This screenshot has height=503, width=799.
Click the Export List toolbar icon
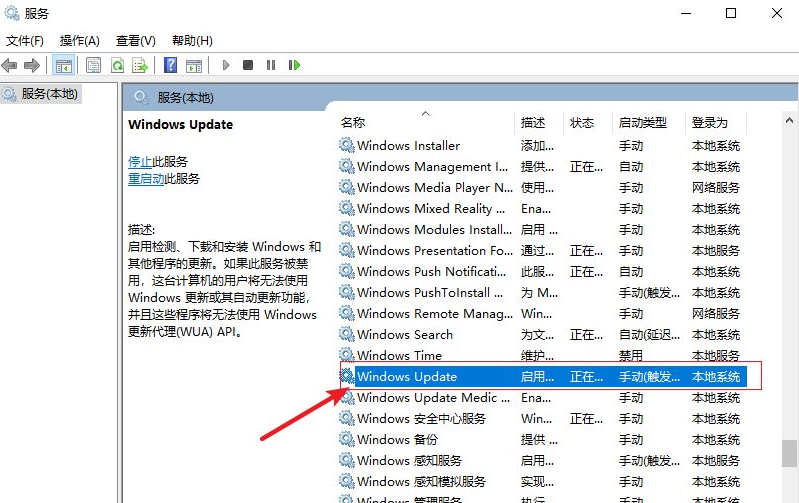[140, 65]
